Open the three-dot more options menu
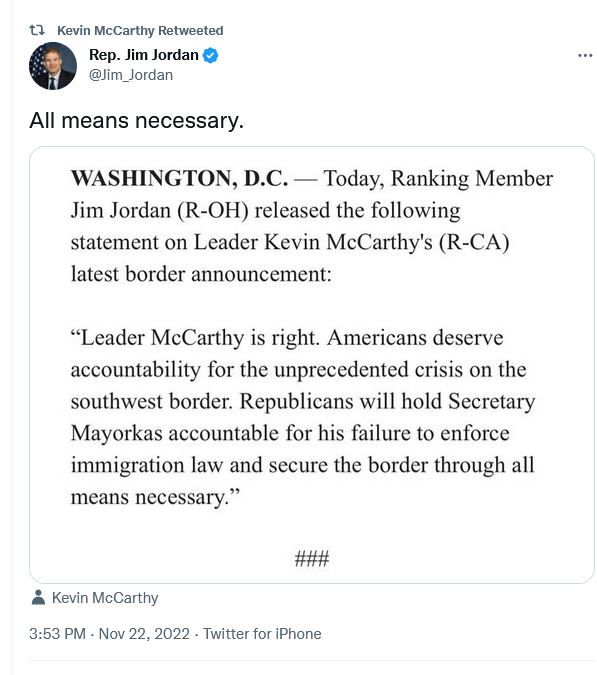This screenshot has width=597, height=675. click(585, 55)
